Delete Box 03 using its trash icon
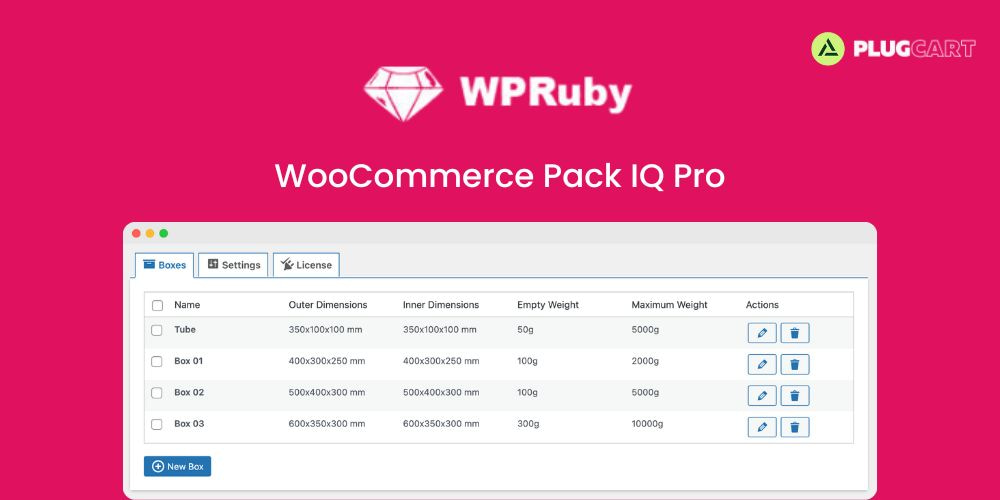The image size is (1000, 500). pyautogui.click(x=795, y=427)
